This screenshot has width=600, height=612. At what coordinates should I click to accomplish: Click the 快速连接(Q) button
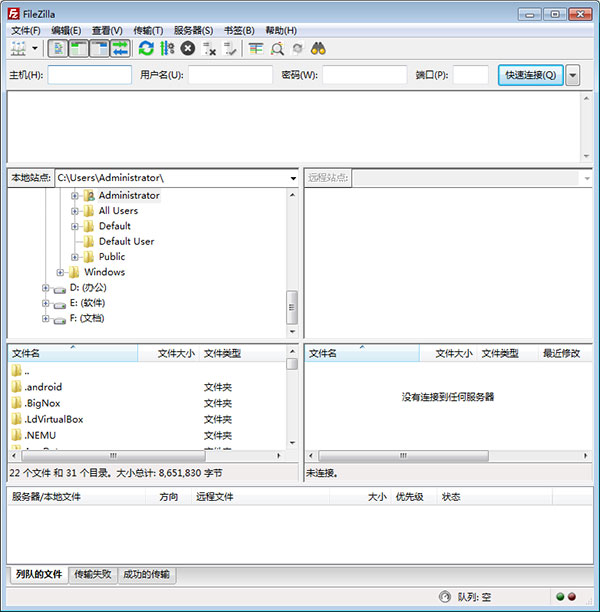531,75
